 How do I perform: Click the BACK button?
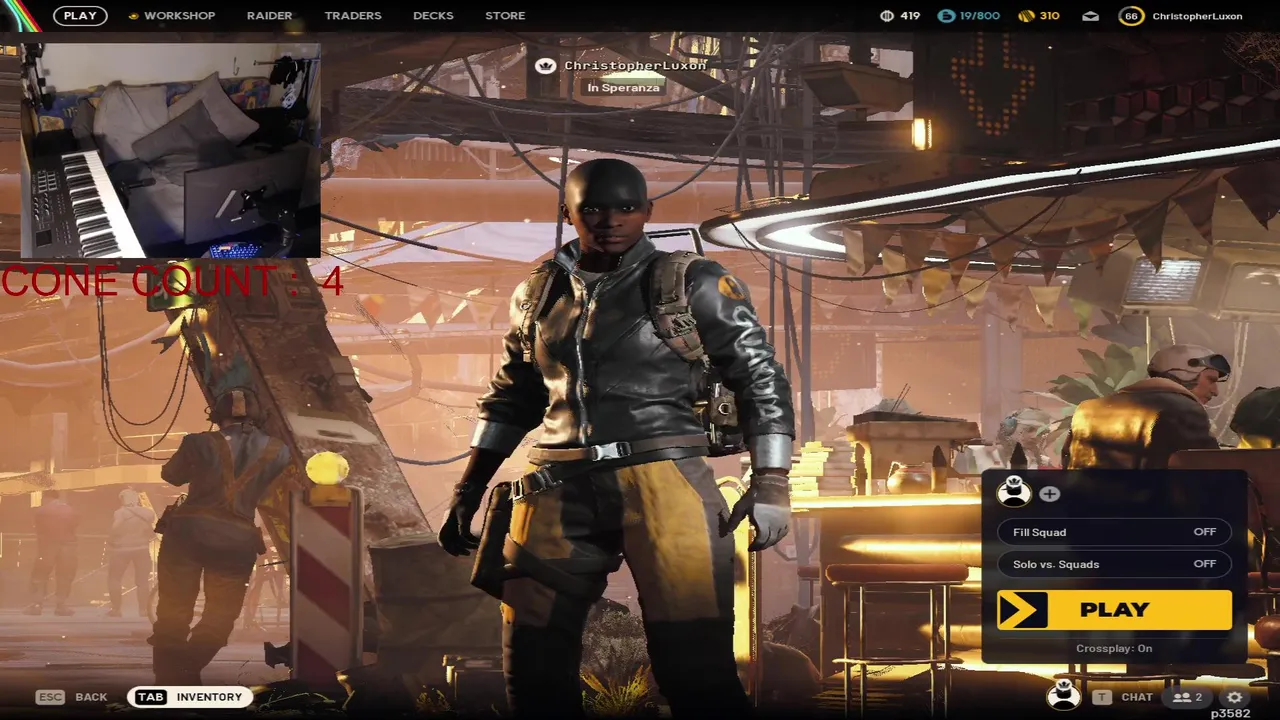(x=91, y=697)
